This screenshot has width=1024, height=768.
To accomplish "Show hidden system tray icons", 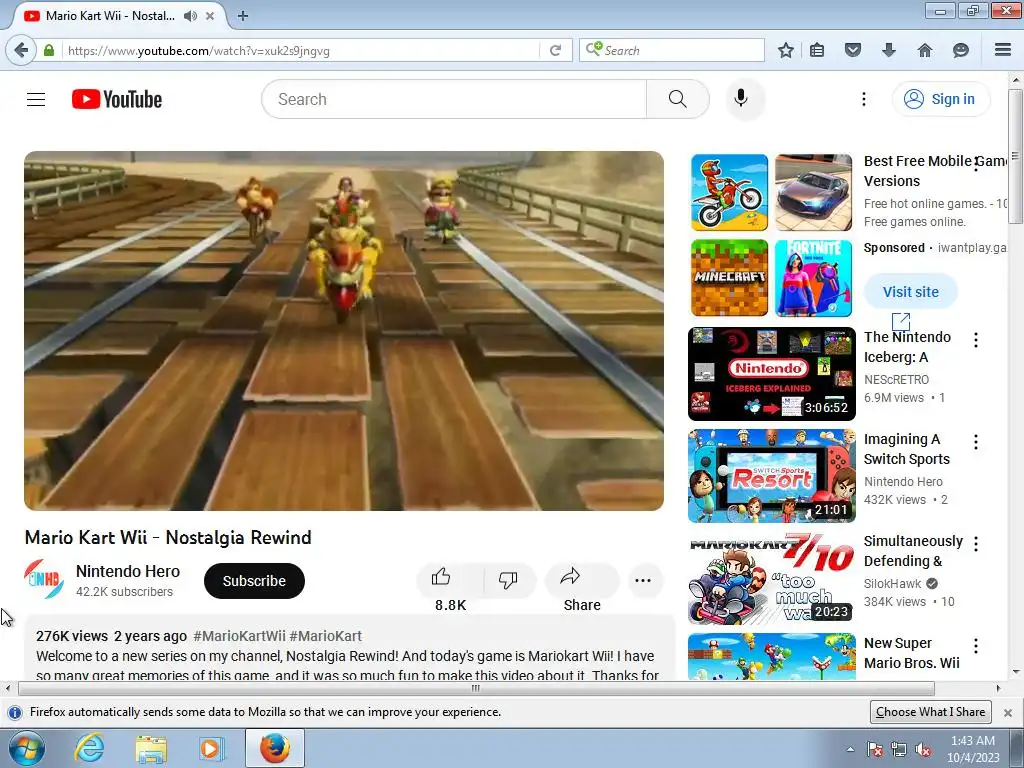I will click(850, 749).
